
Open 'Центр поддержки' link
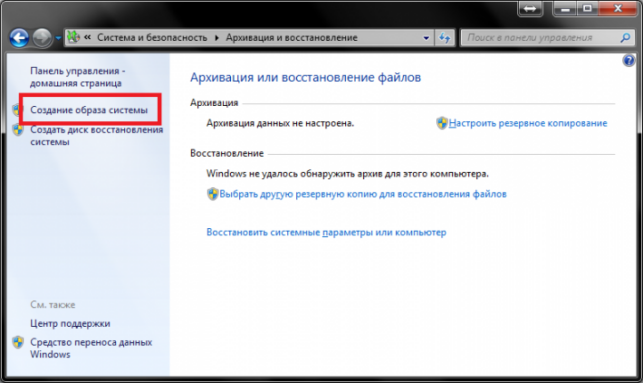pos(70,324)
